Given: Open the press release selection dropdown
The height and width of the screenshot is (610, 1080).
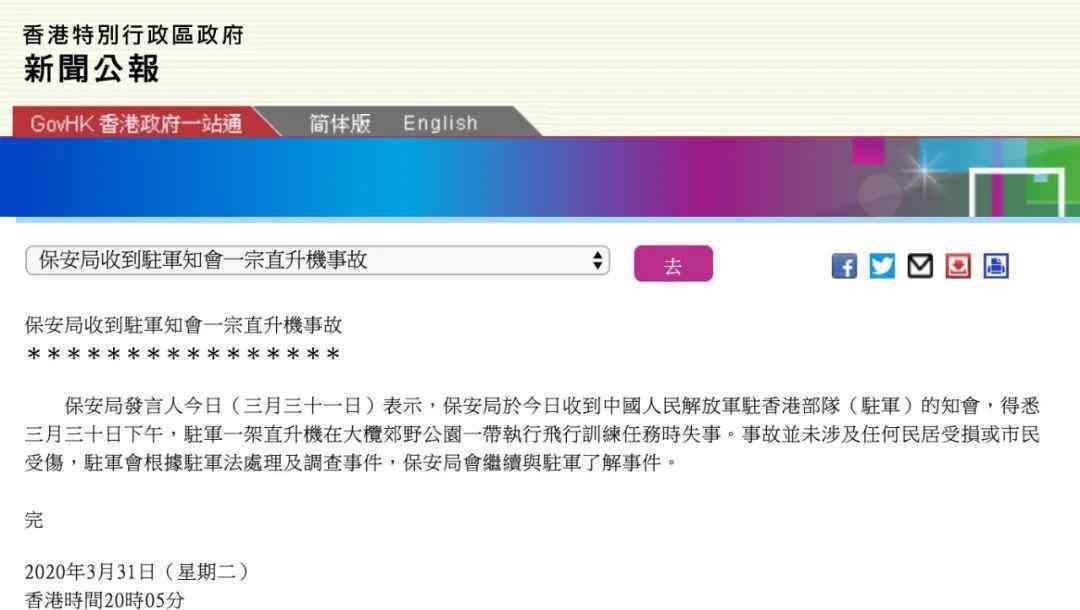Looking at the screenshot, I should (x=318, y=260).
